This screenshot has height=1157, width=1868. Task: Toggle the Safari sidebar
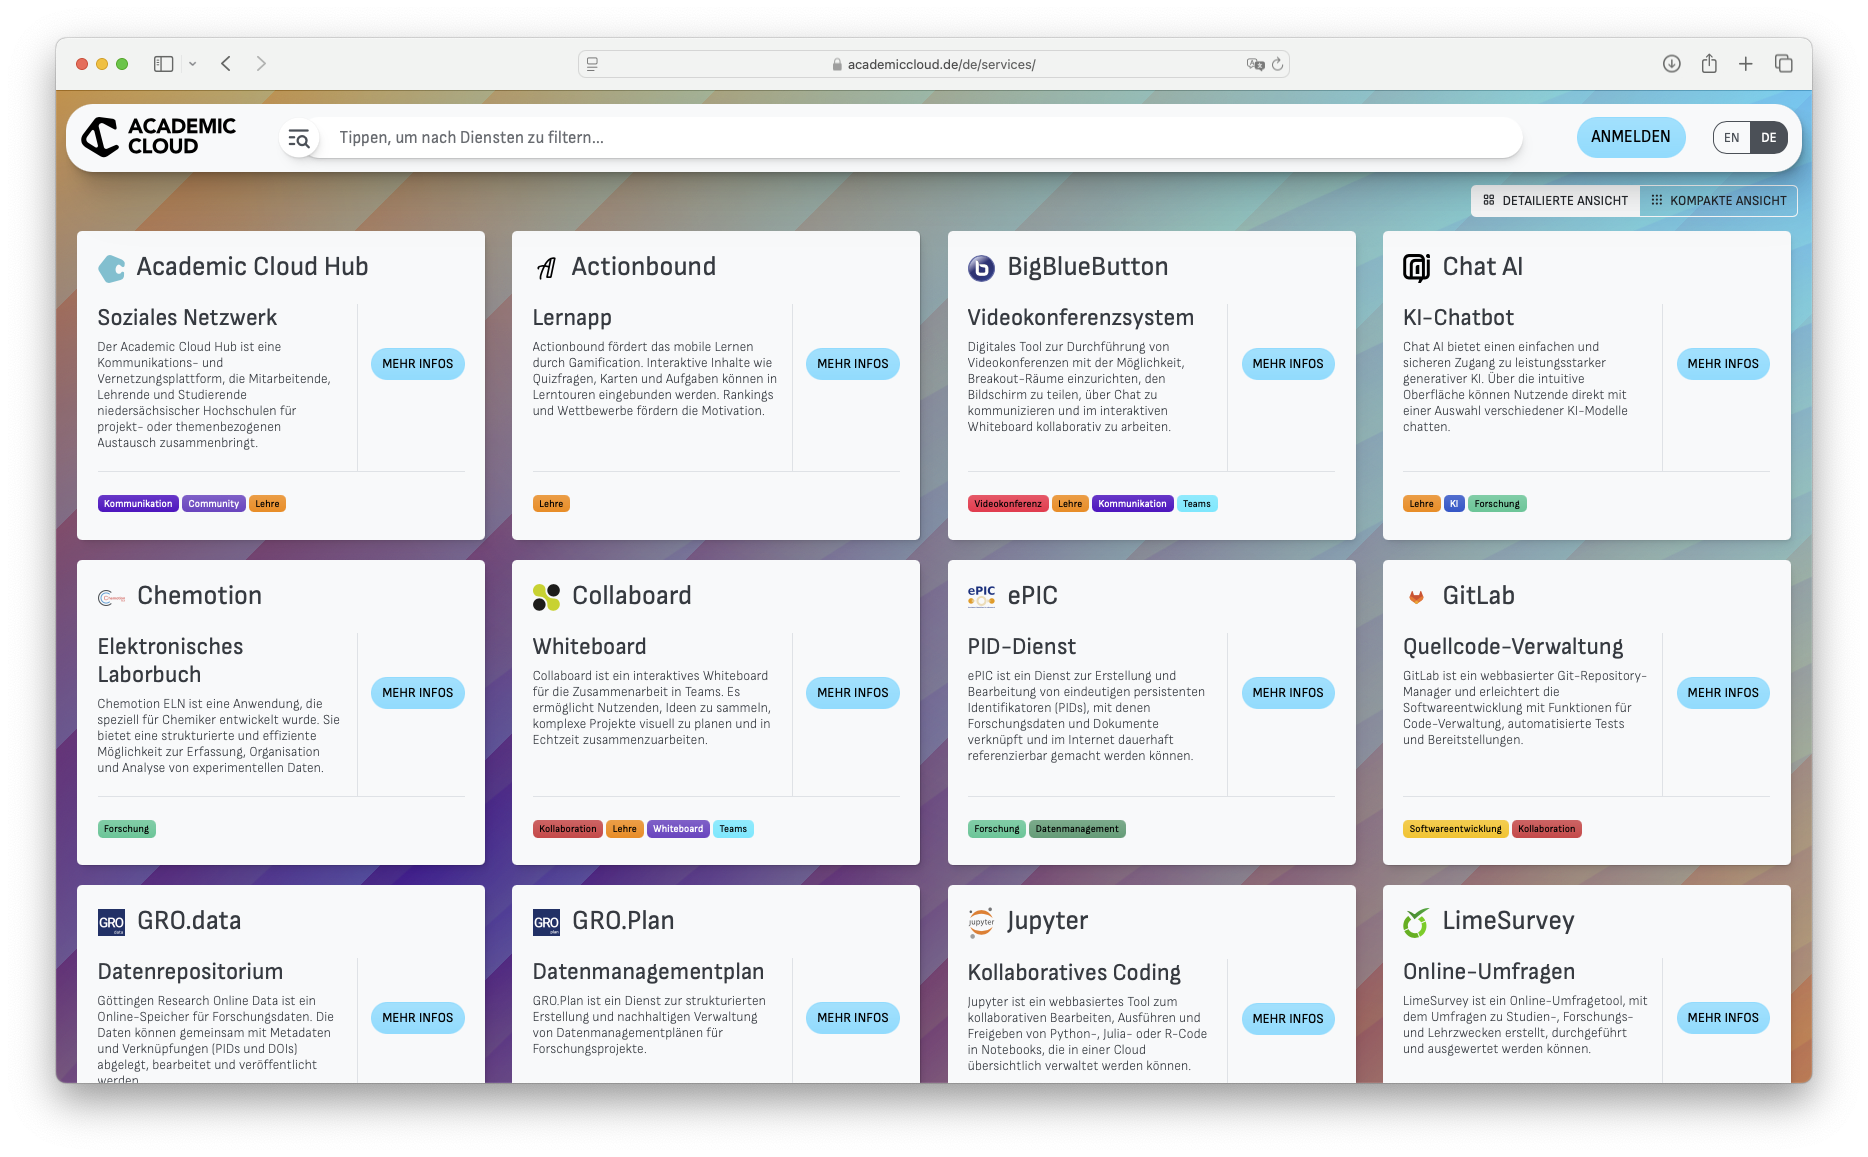164,64
